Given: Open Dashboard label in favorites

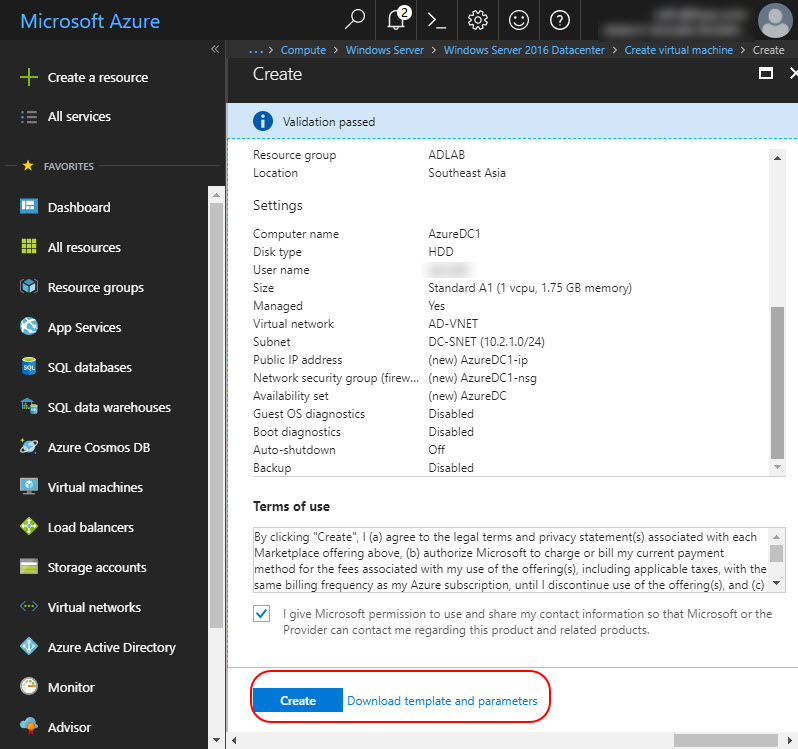Looking at the screenshot, I should click(x=79, y=207).
